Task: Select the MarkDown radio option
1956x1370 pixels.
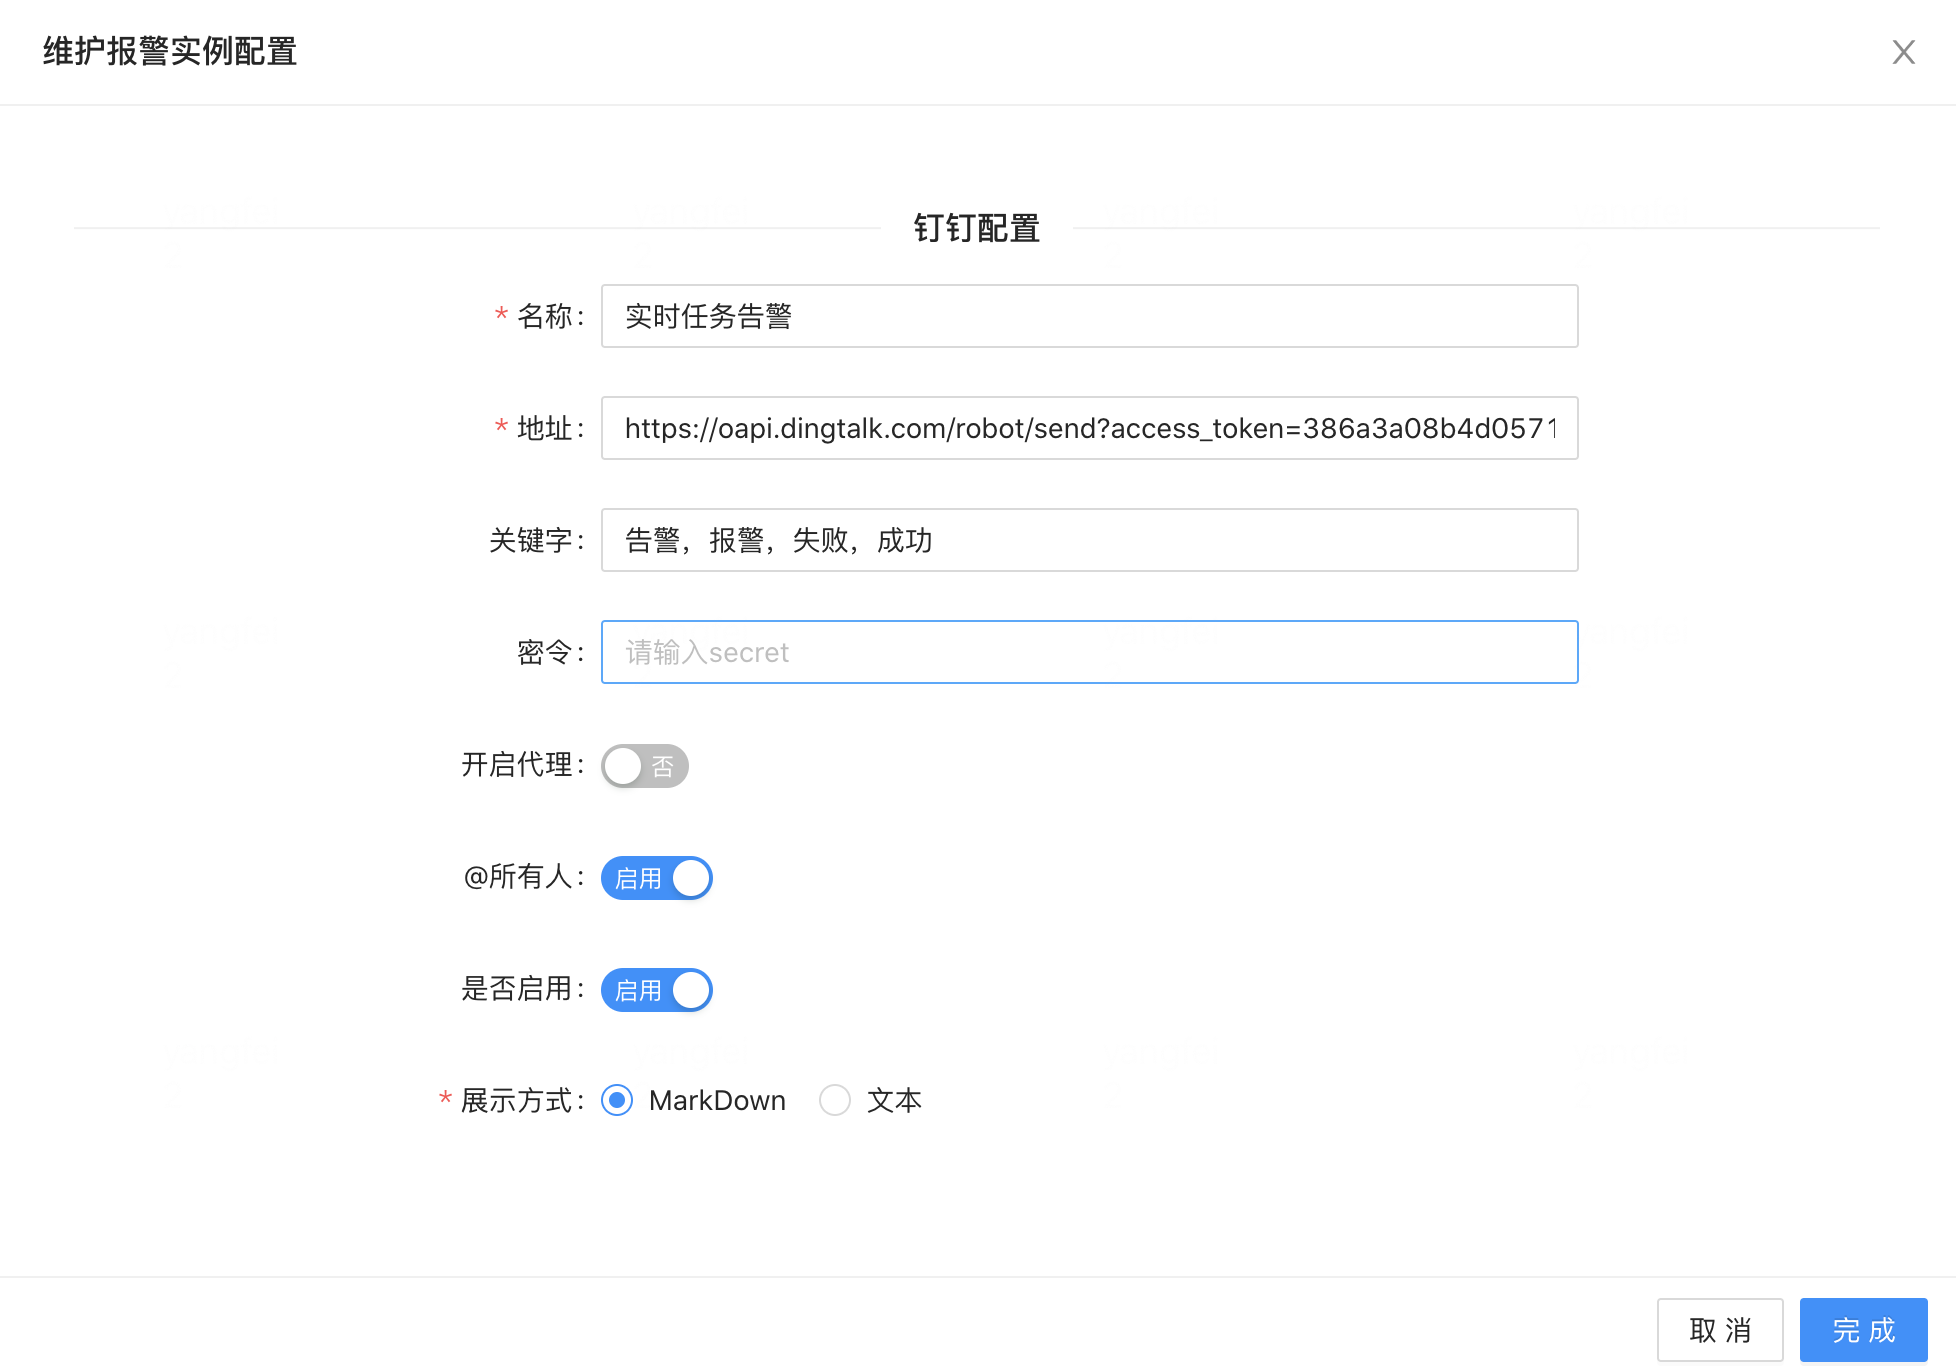Action: [x=617, y=1100]
